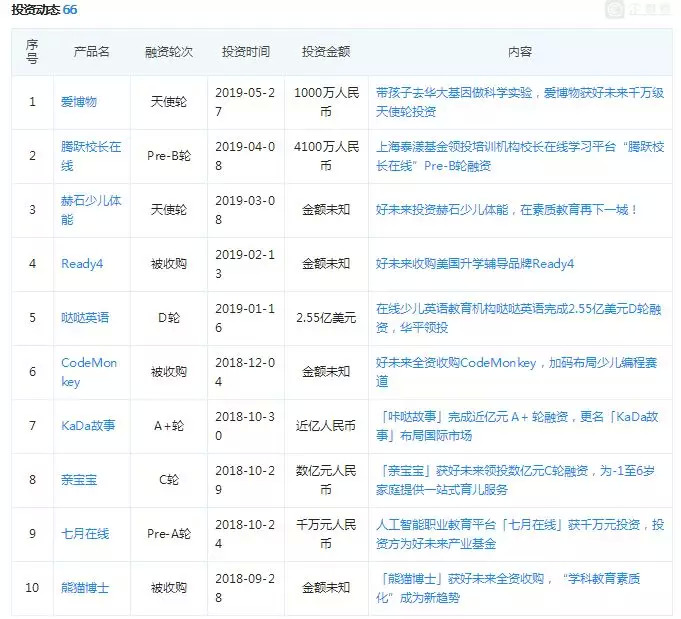
Task: Open the 熊猫博士 product link
Action: pyautogui.click(x=85, y=587)
